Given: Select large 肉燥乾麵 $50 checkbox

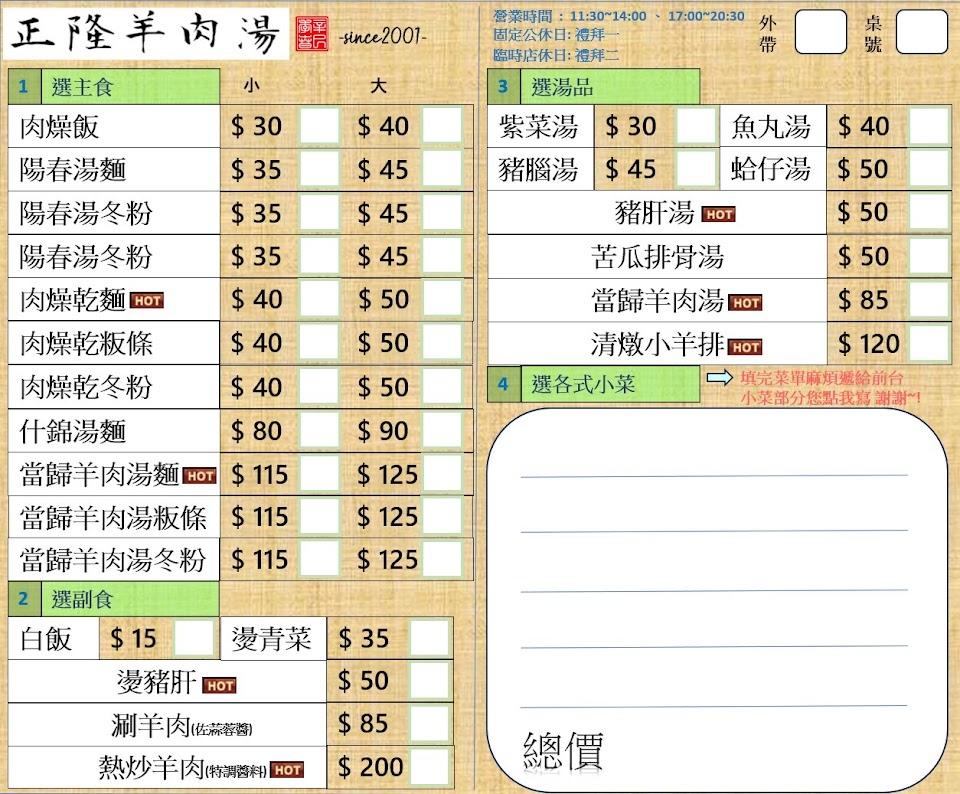Looking at the screenshot, I should (x=442, y=299).
